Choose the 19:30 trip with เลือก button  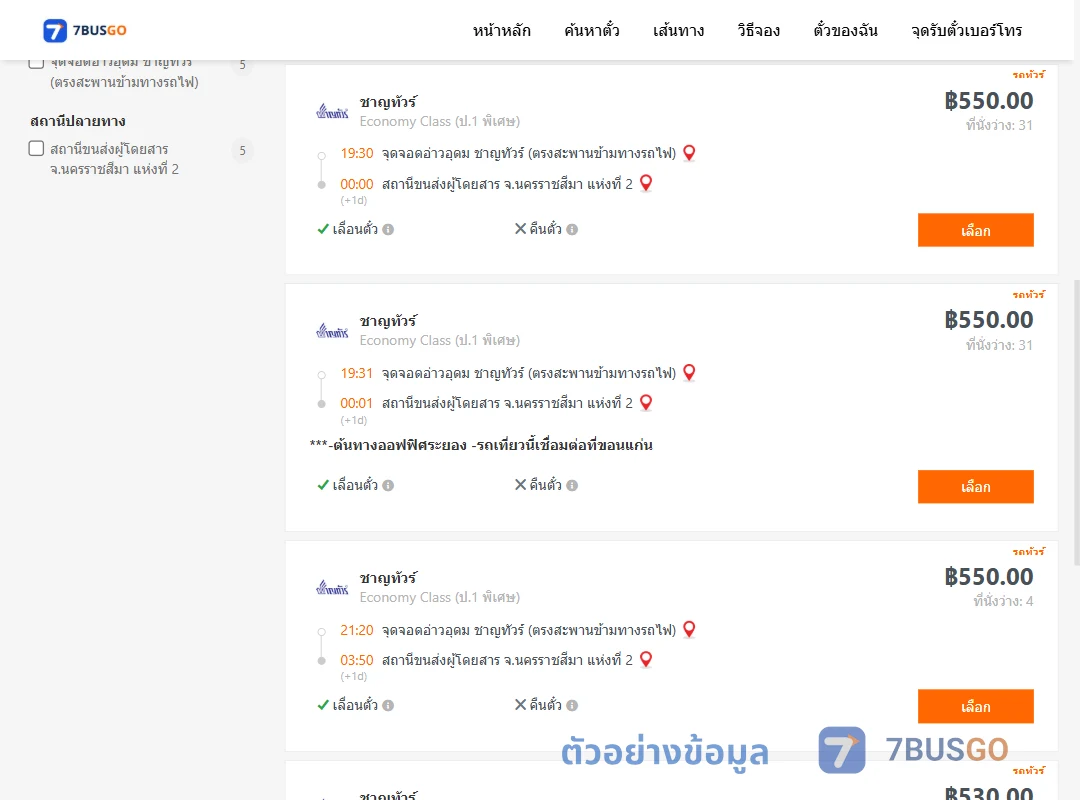975,230
